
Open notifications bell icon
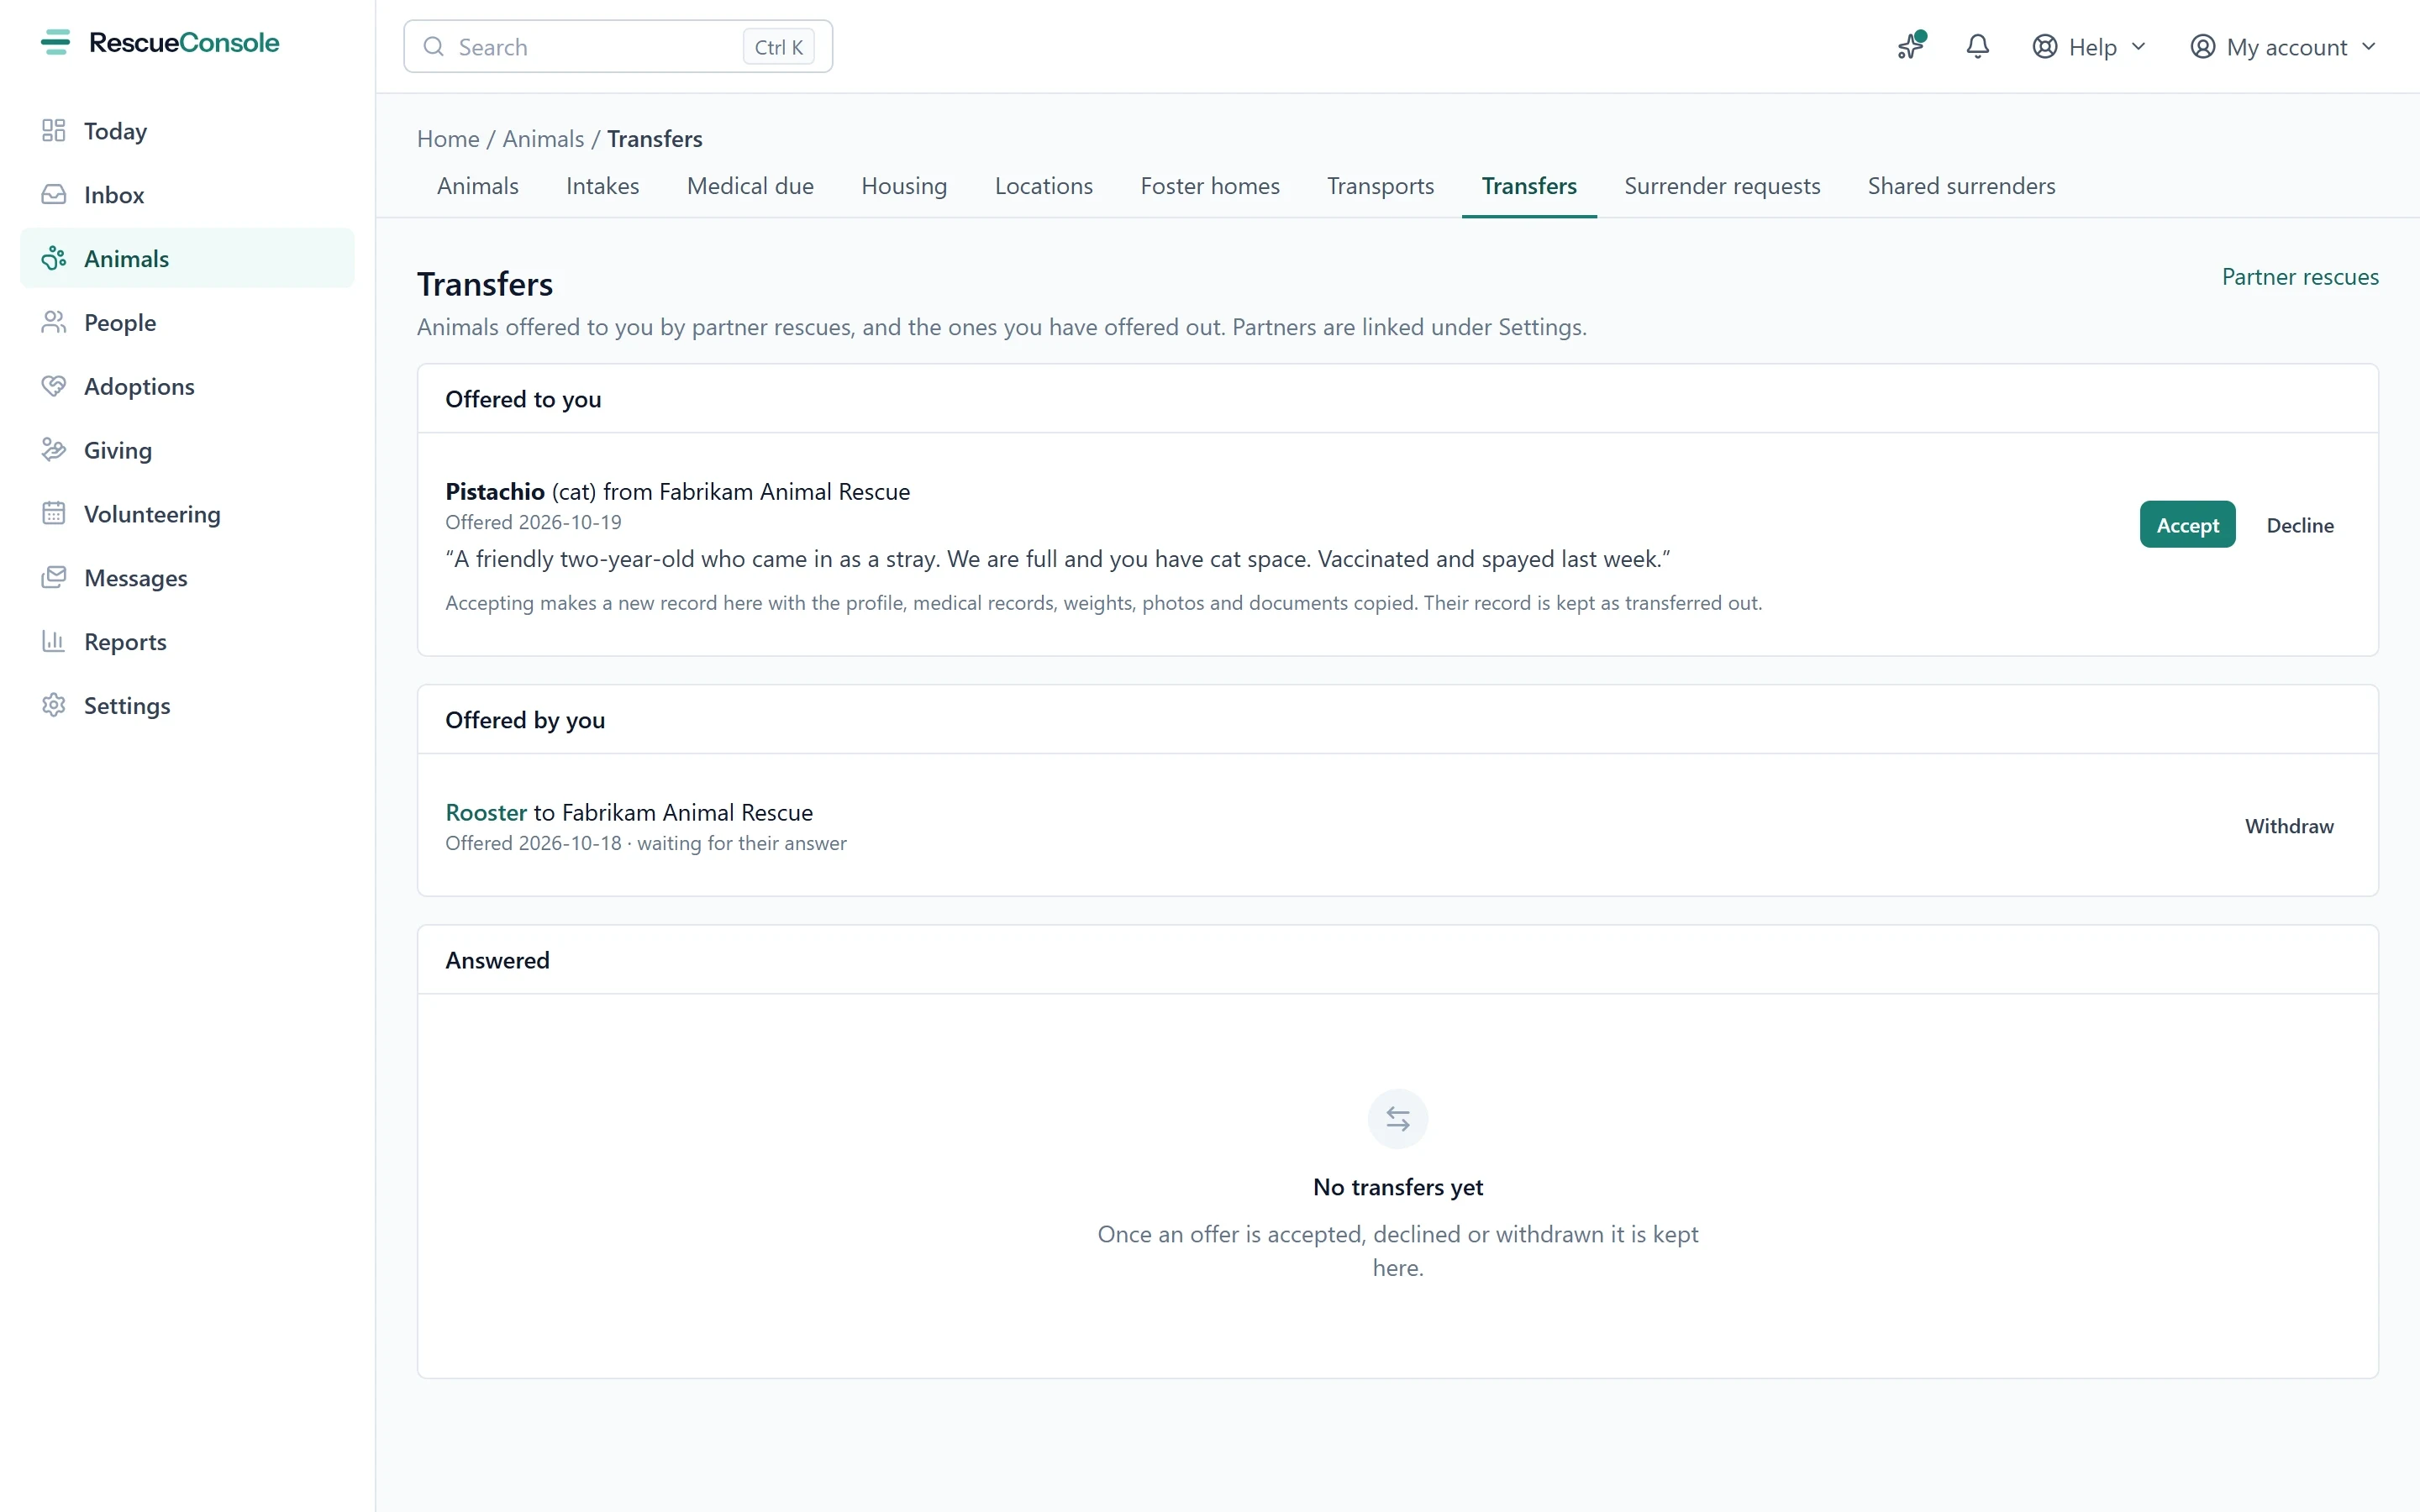1977,46
